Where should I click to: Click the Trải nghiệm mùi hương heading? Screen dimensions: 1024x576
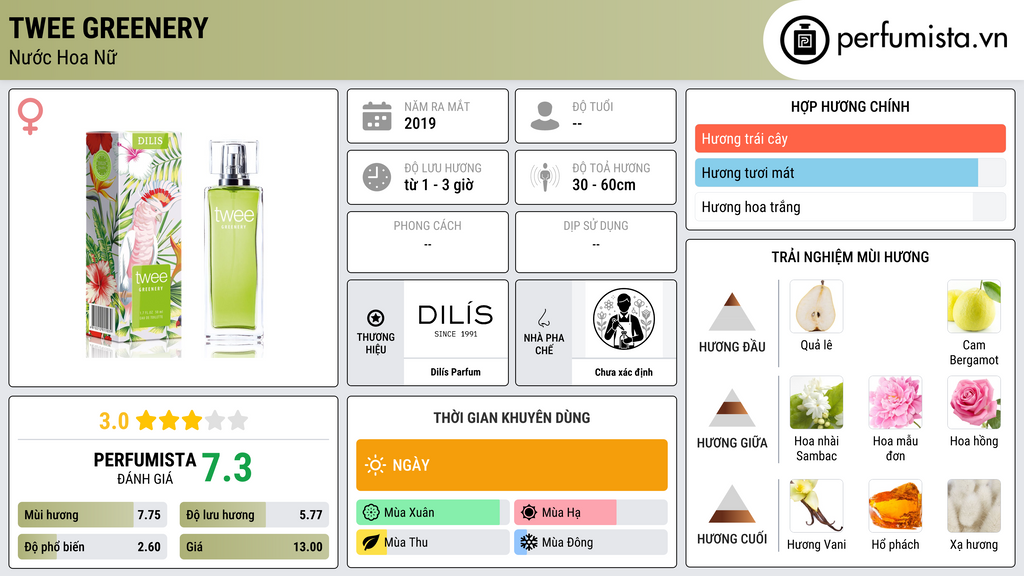[x=850, y=257]
